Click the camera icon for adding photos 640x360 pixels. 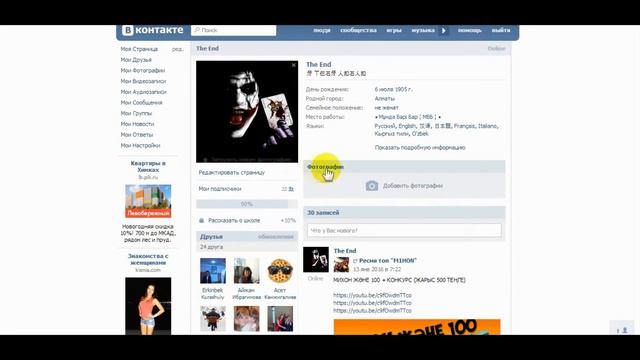coord(371,186)
